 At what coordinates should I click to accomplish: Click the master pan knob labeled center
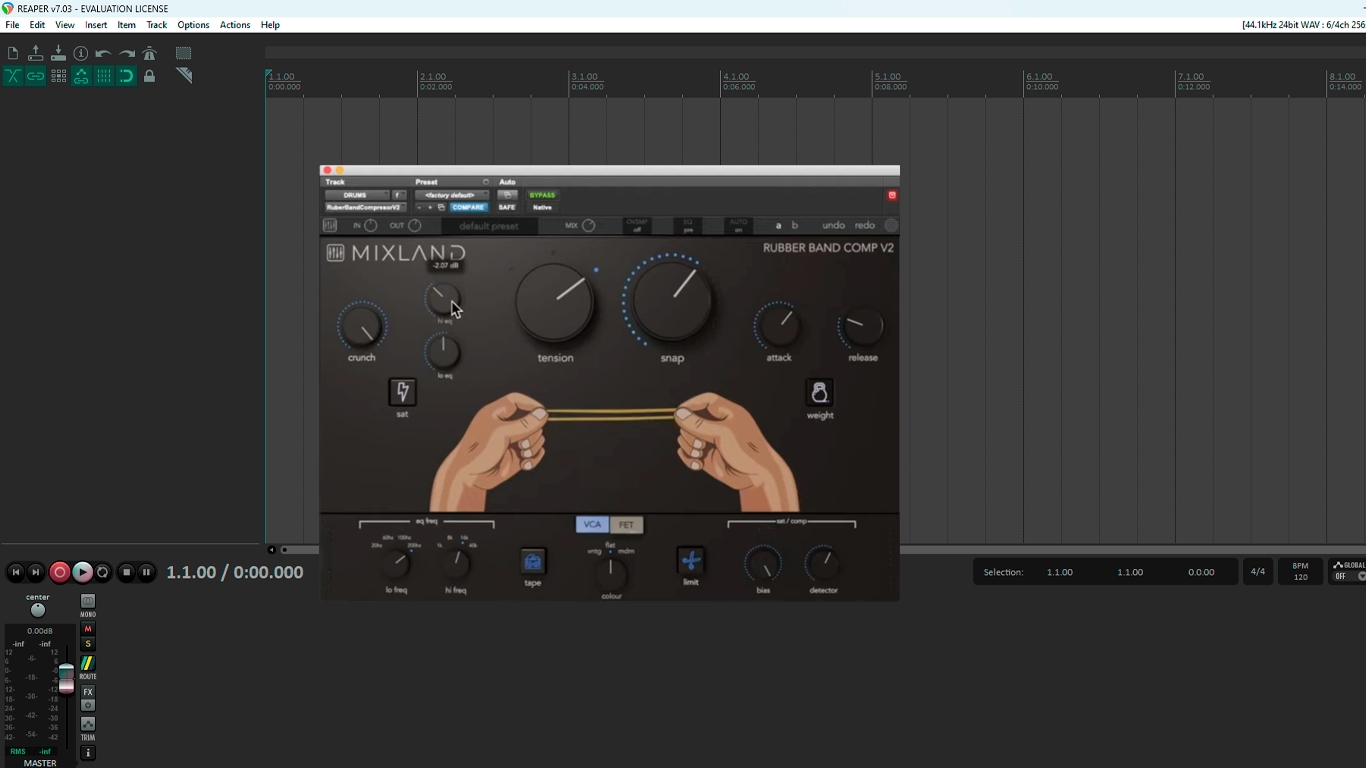(38, 610)
